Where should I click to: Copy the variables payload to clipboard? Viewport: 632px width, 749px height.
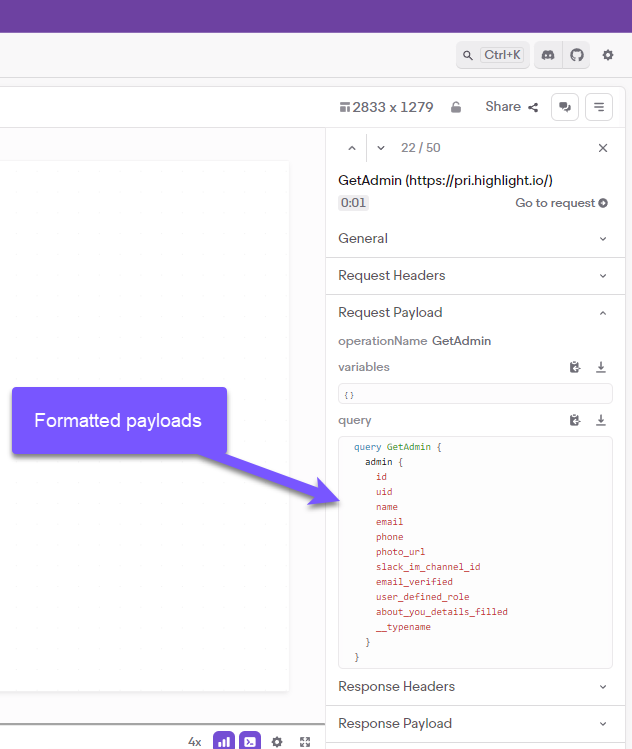point(575,367)
